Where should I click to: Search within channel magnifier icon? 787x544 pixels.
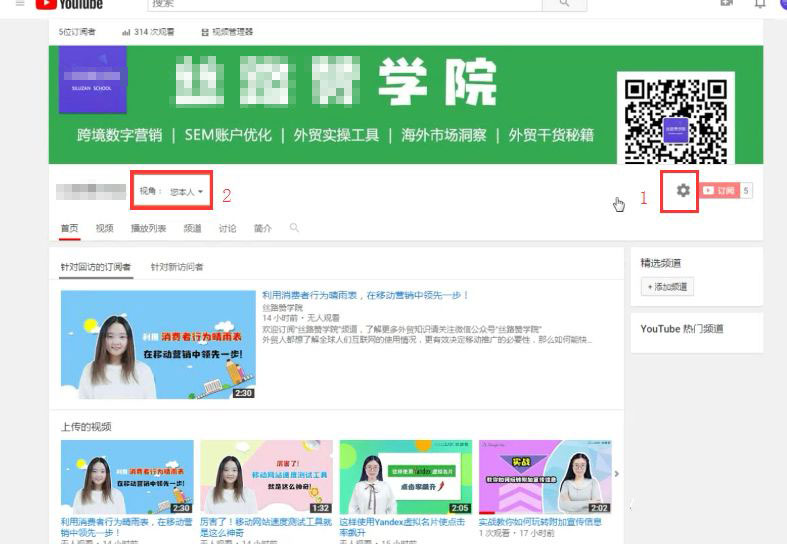click(x=294, y=228)
